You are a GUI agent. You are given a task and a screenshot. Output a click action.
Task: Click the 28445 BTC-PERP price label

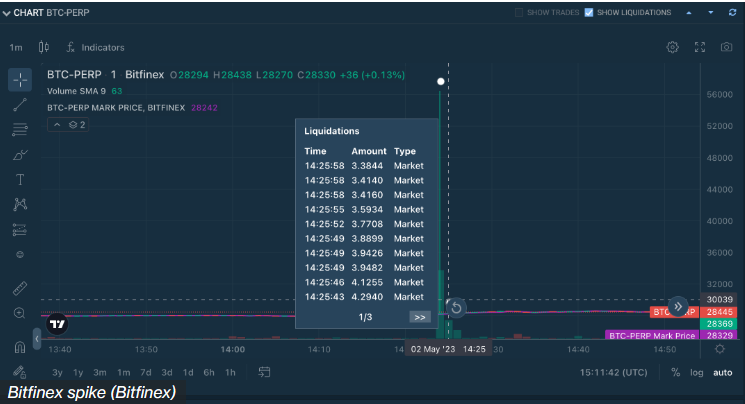point(719,312)
